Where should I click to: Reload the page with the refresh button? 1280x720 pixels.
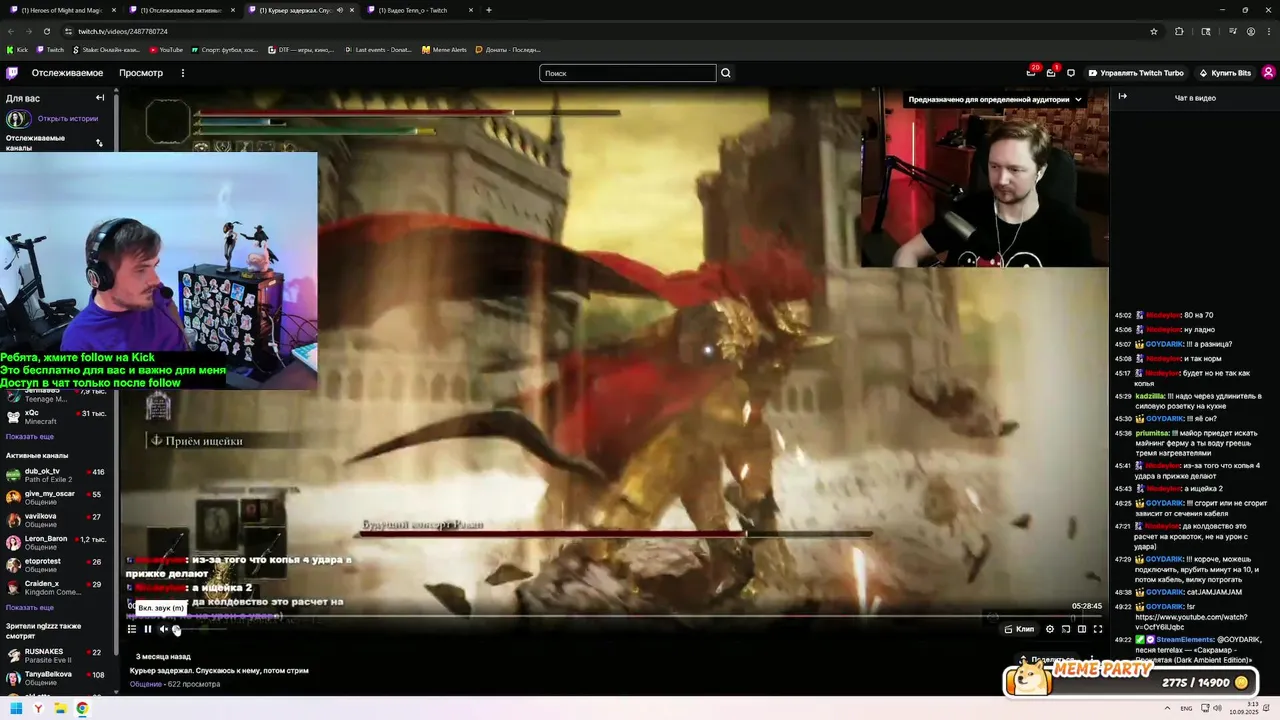(46, 31)
